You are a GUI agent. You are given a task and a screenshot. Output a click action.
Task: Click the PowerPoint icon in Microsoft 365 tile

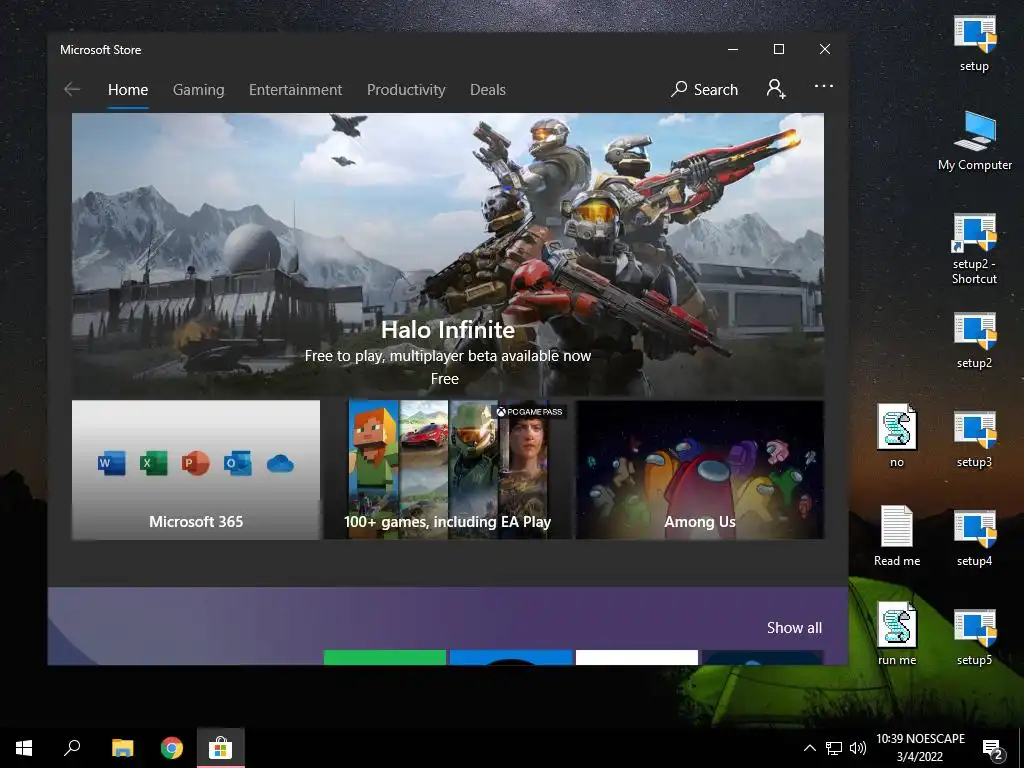point(195,463)
